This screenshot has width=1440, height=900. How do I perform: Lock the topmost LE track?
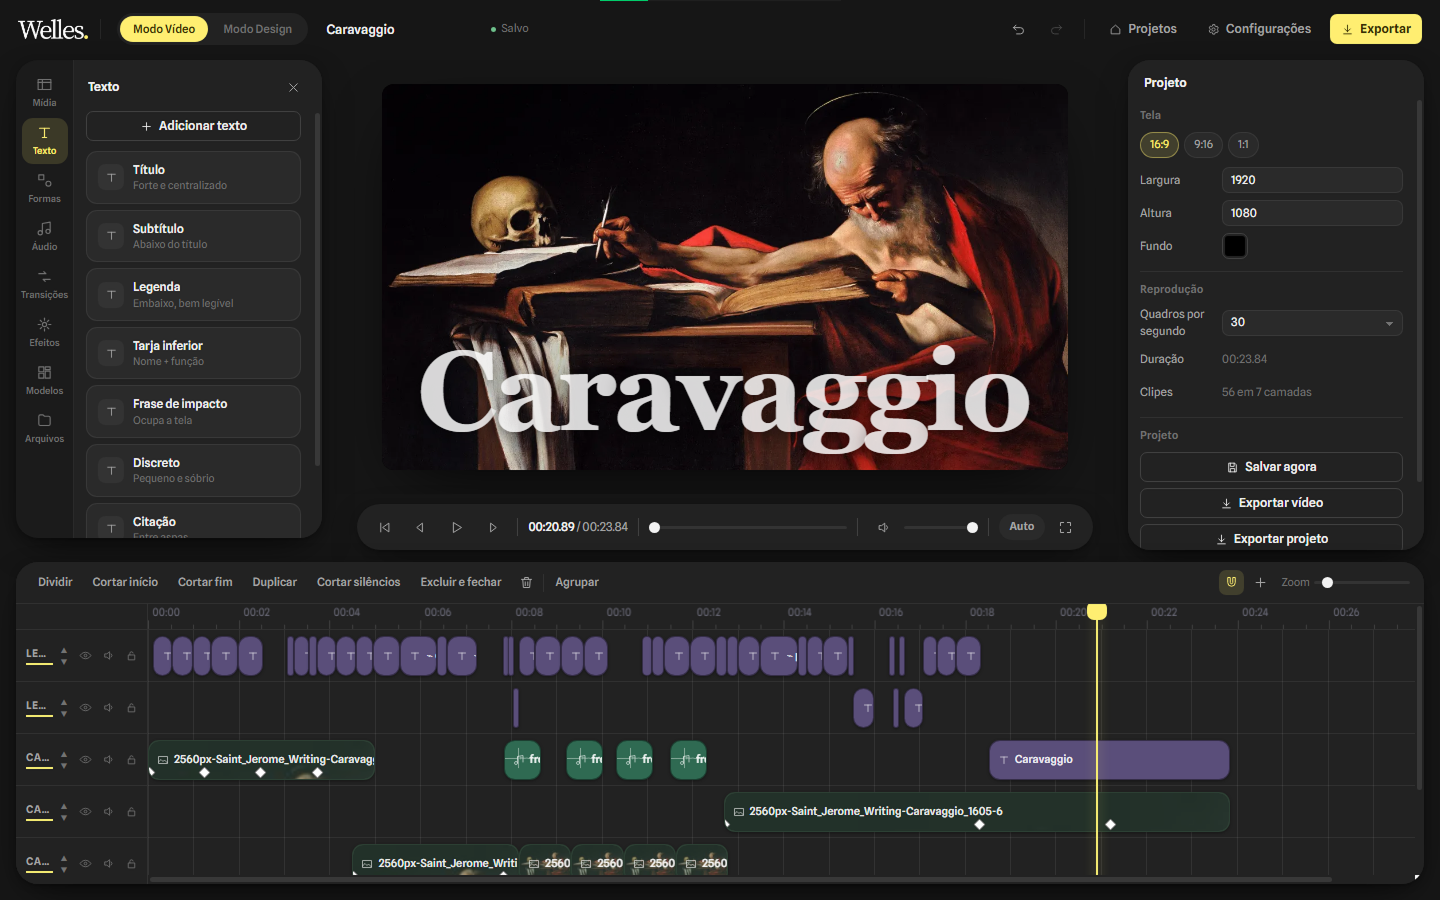131,656
